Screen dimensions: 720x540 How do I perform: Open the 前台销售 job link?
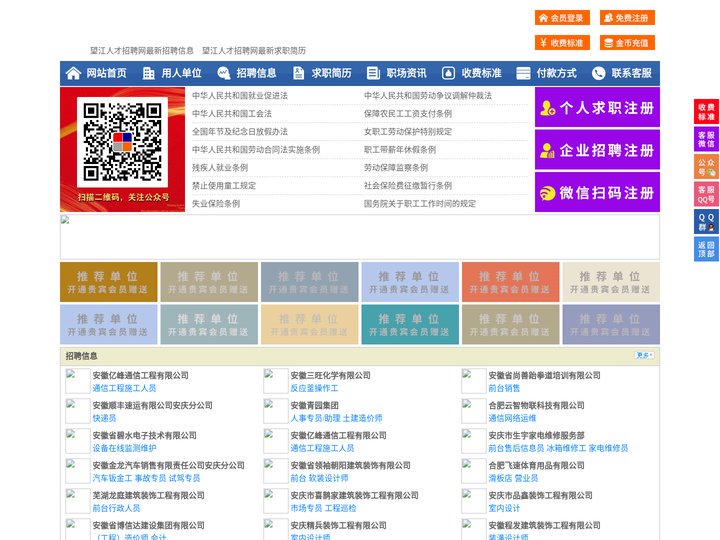tap(504, 388)
